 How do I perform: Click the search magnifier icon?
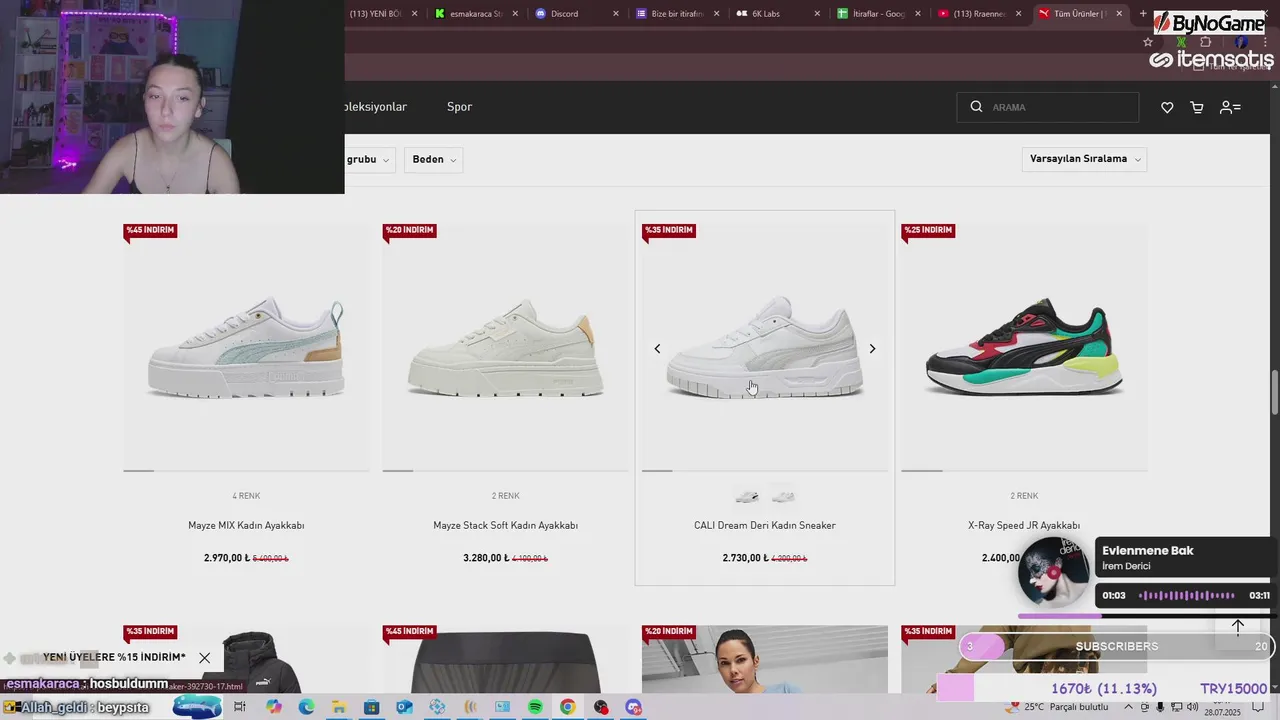[976, 107]
